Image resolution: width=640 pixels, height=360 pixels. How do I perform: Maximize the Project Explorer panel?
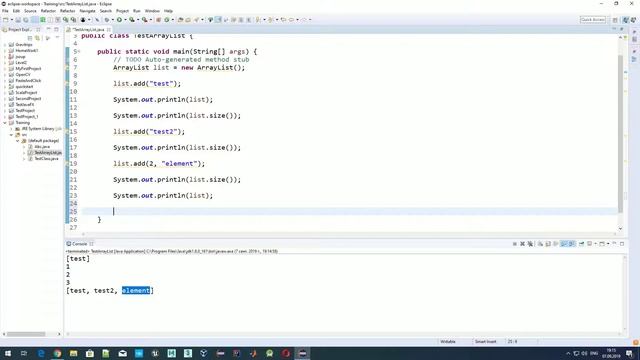(x=56, y=29)
